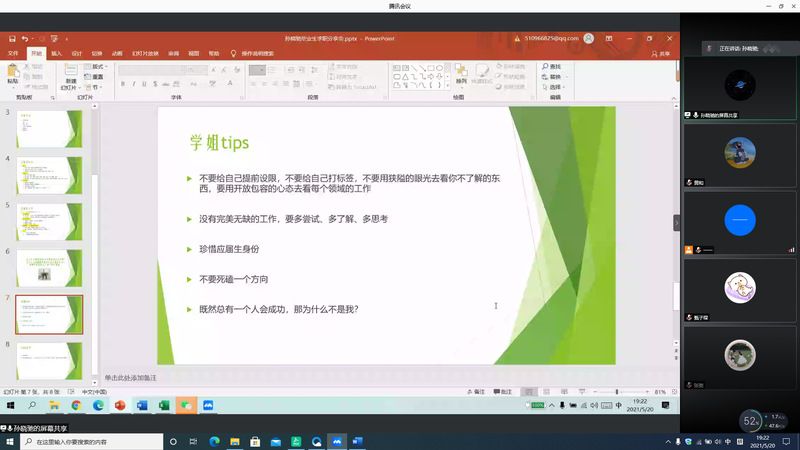Toggle text Shadow in the font group
800x450 pixels.
155,84
